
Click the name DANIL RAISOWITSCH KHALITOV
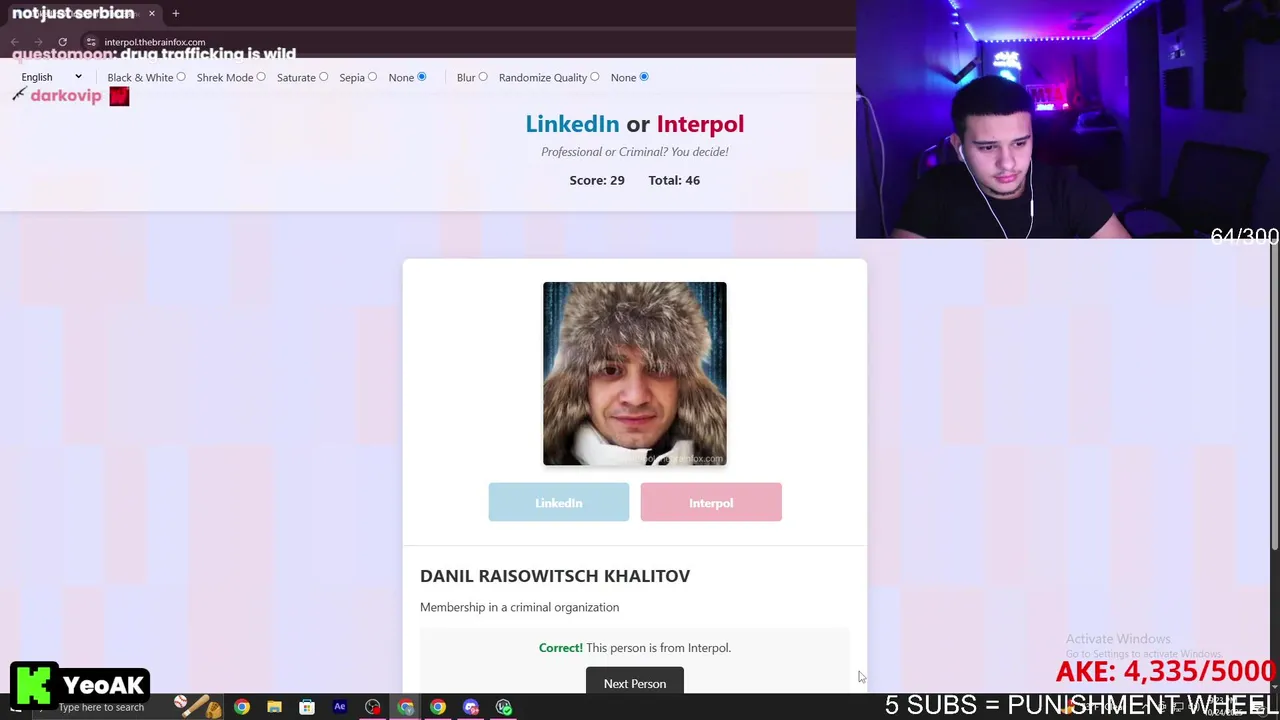(x=555, y=576)
